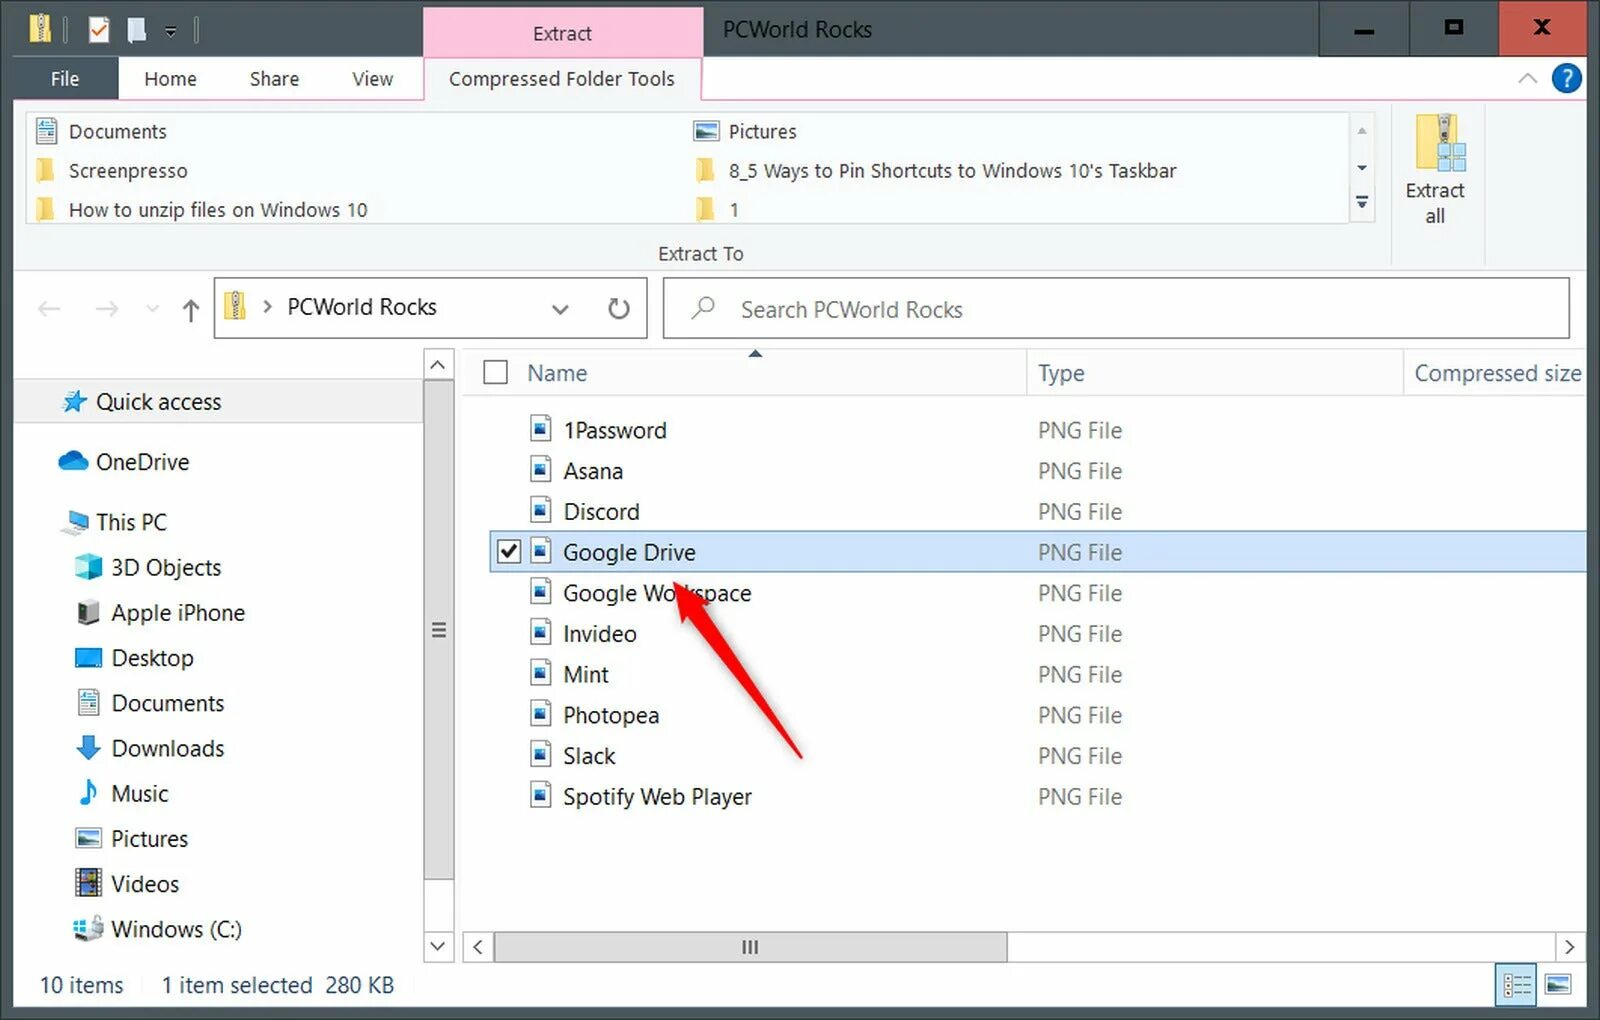Click the Asana PNG file icon
The width and height of the screenshot is (1600, 1020).
(x=540, y=470)
